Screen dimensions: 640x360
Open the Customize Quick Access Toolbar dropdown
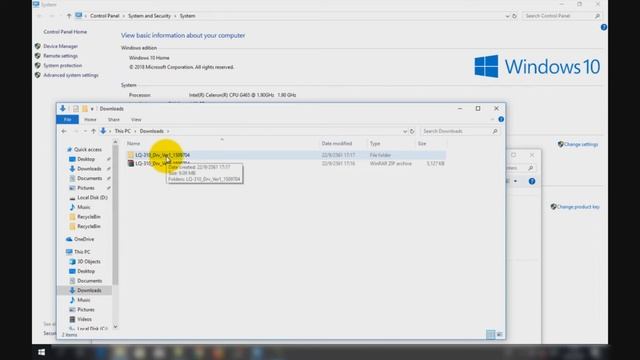[x=92, y=109]
